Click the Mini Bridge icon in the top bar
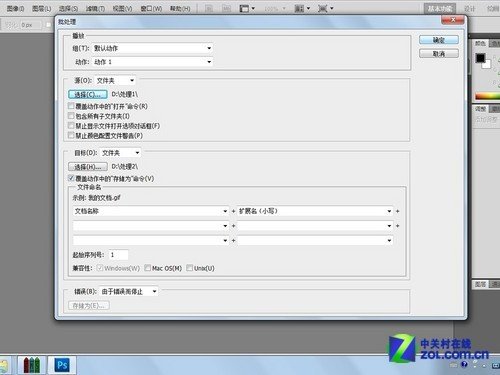The width and height of the screenshot is (500, 375). point(226,8)
